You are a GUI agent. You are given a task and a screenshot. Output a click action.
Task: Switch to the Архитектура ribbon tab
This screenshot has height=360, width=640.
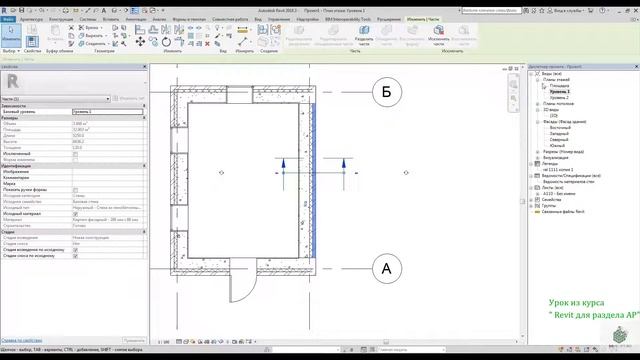point(31,19)
